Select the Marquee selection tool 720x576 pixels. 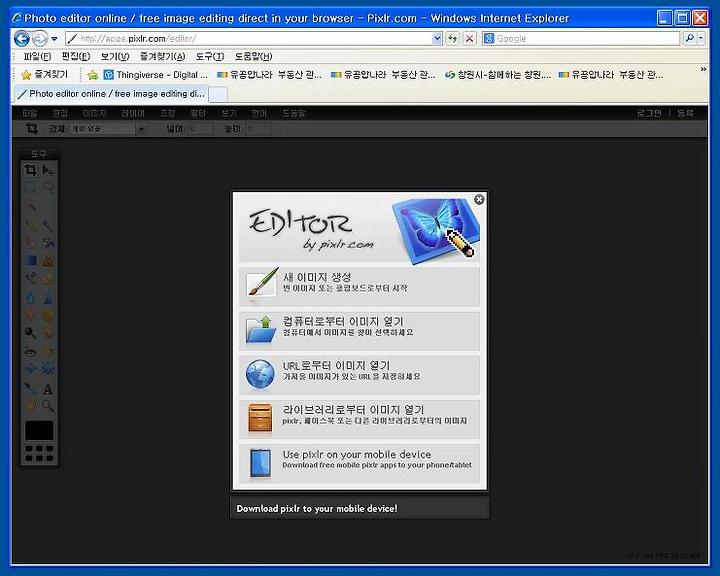coord(30,188)
